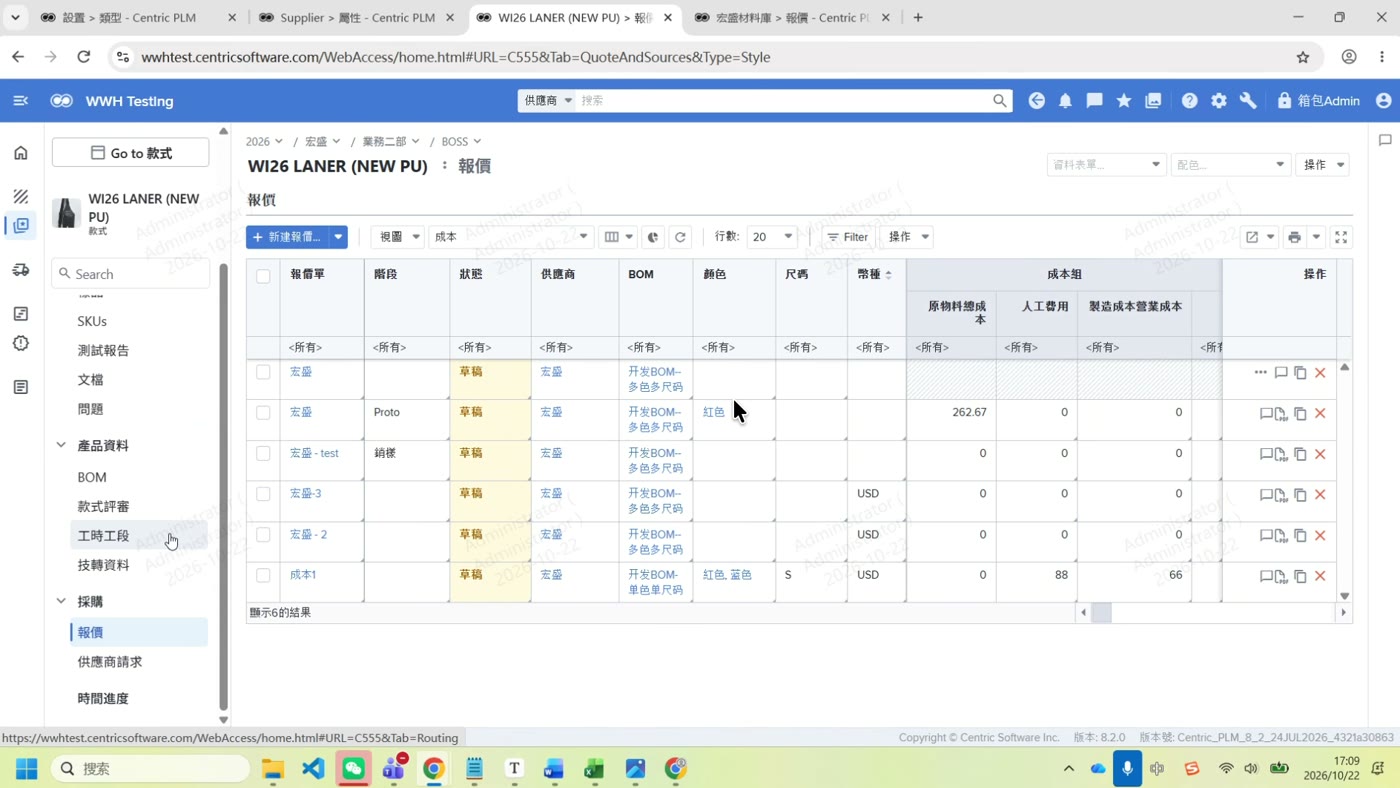
Task: Click the fullscreen expand icon
Action: (x=1341, y=237)
